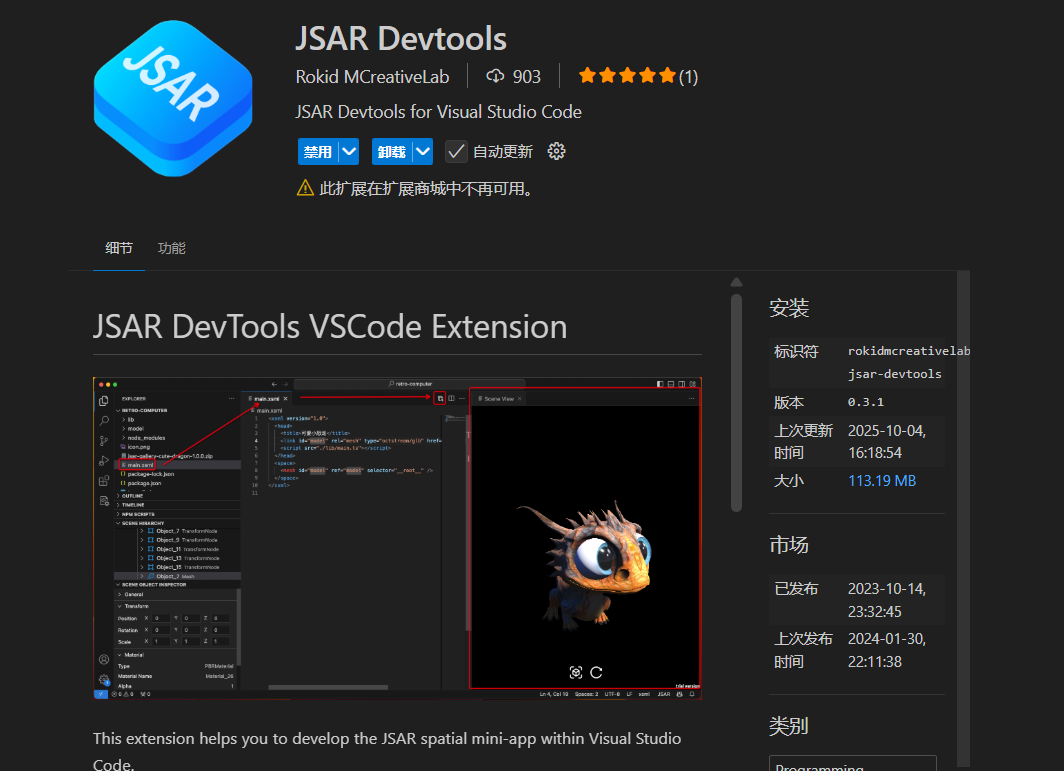Open the Rokid MCreativeLab publisher link
This screenshot has height=771, width=1064.
372,77
